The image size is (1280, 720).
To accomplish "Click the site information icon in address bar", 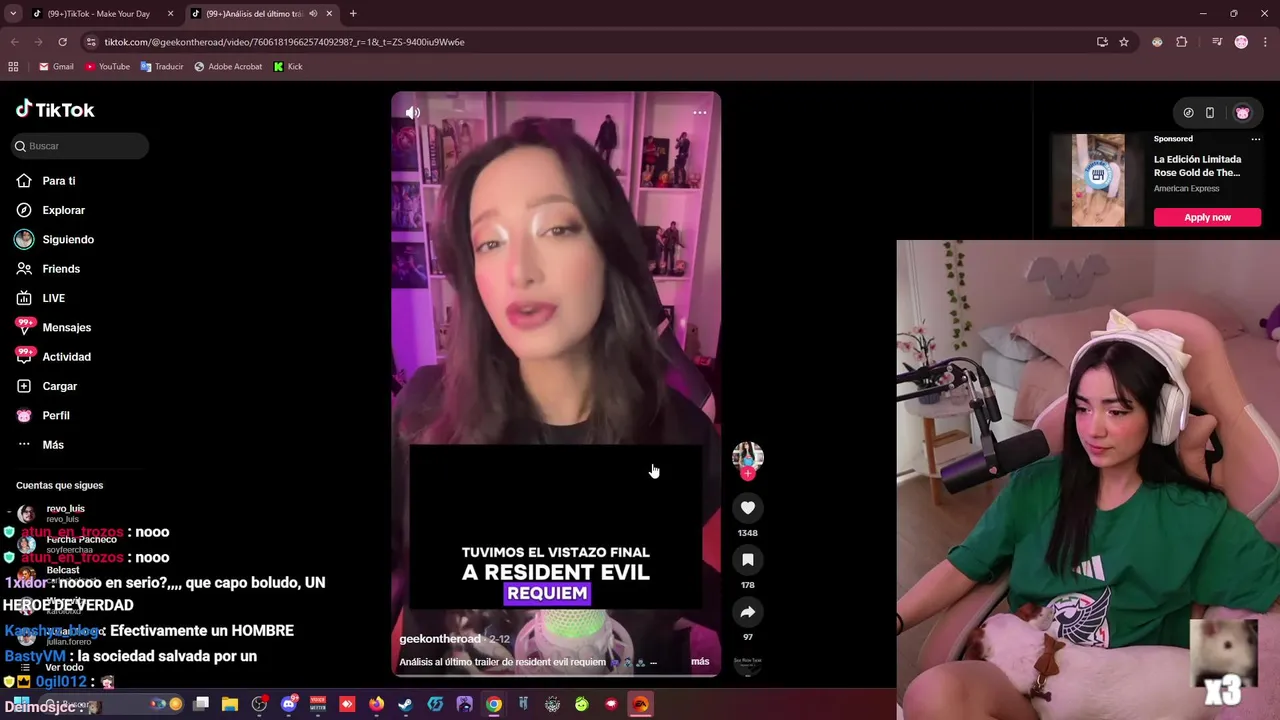I will point(92,42).
